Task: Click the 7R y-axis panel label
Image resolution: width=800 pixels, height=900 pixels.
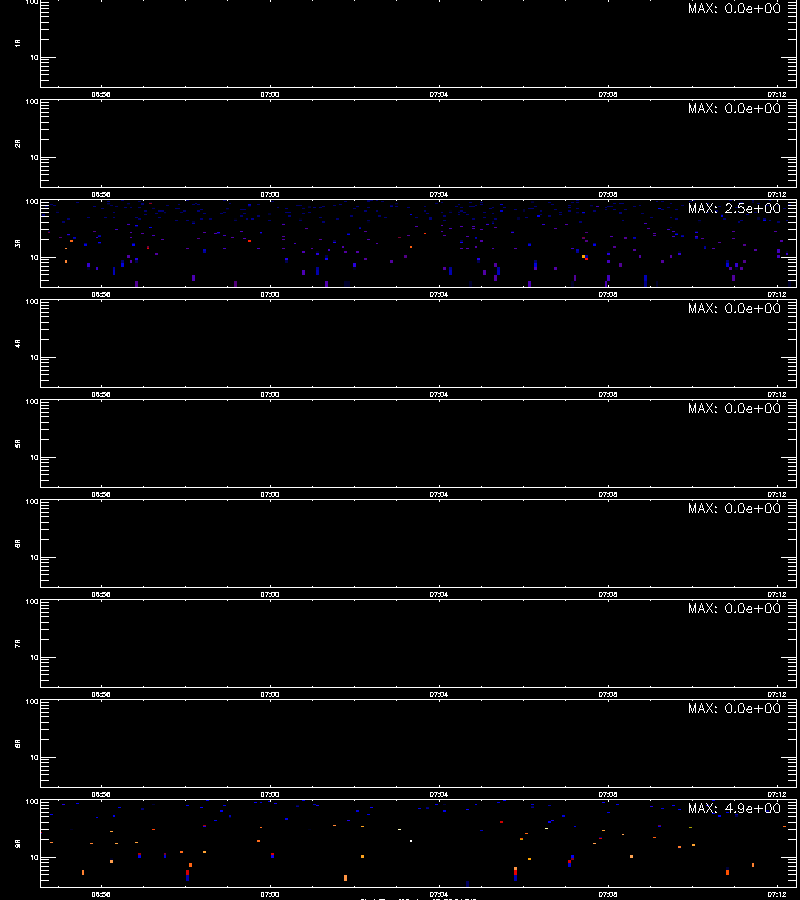Action: [18, 643]
